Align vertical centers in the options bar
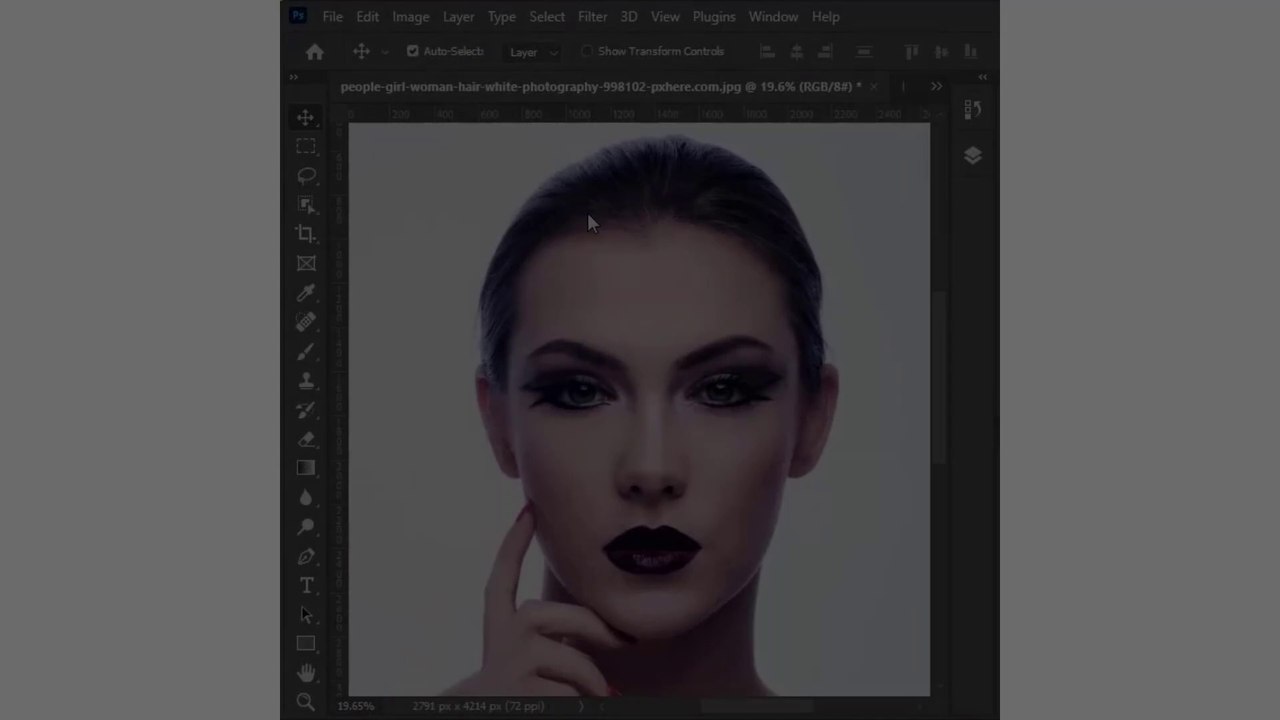The height and width of the screenshot is (720, 1280). coord(941,51)
